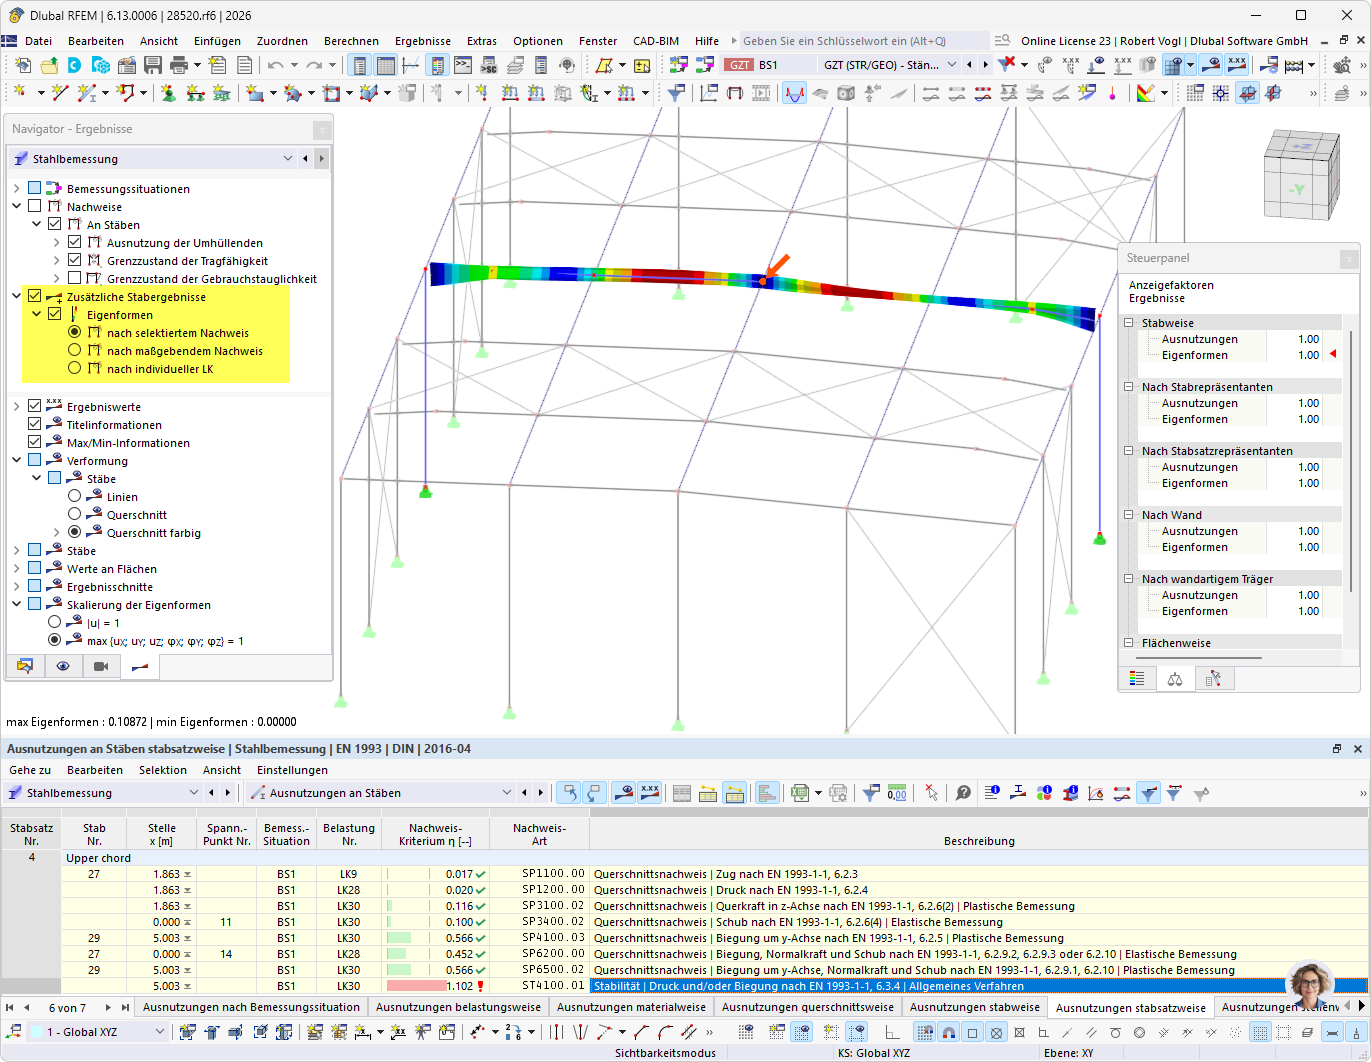
Task: Open the 'Ausnutzungen an Stäben' table dropdown
Action: [506, 793]
